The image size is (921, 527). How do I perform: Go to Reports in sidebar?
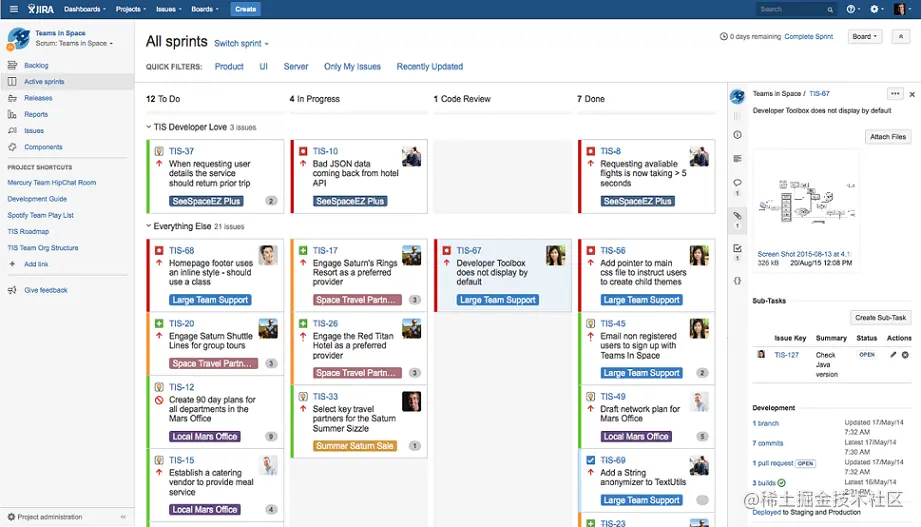point(36,115)
